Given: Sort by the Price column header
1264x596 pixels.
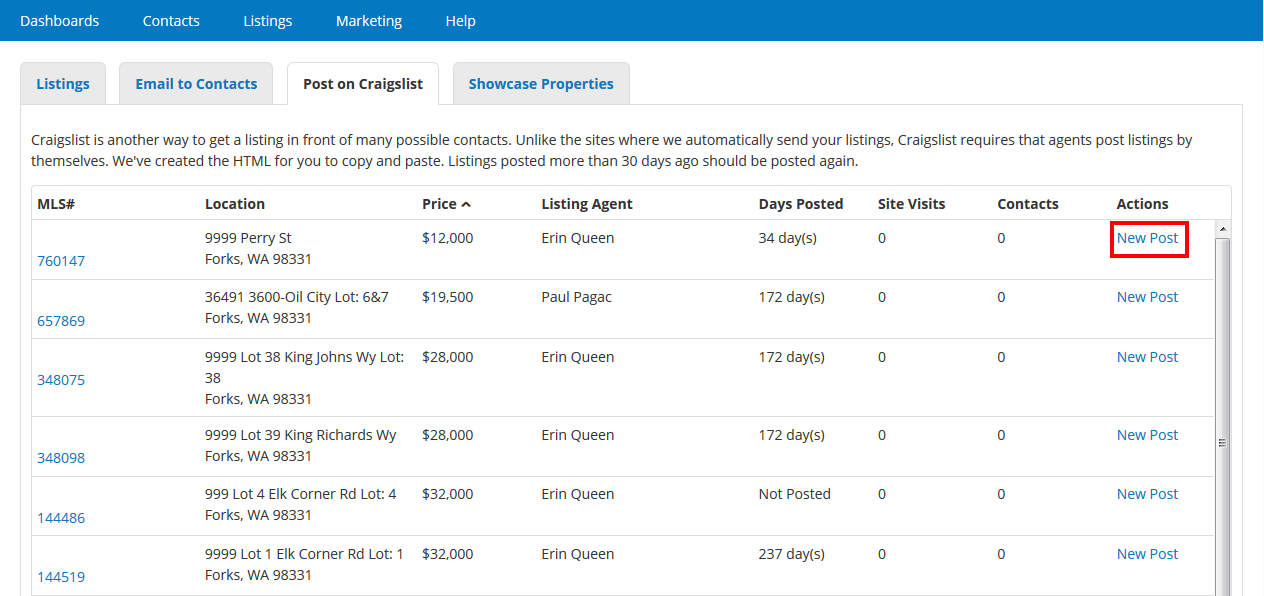Looking at the screenshot, I should [446, 204].
